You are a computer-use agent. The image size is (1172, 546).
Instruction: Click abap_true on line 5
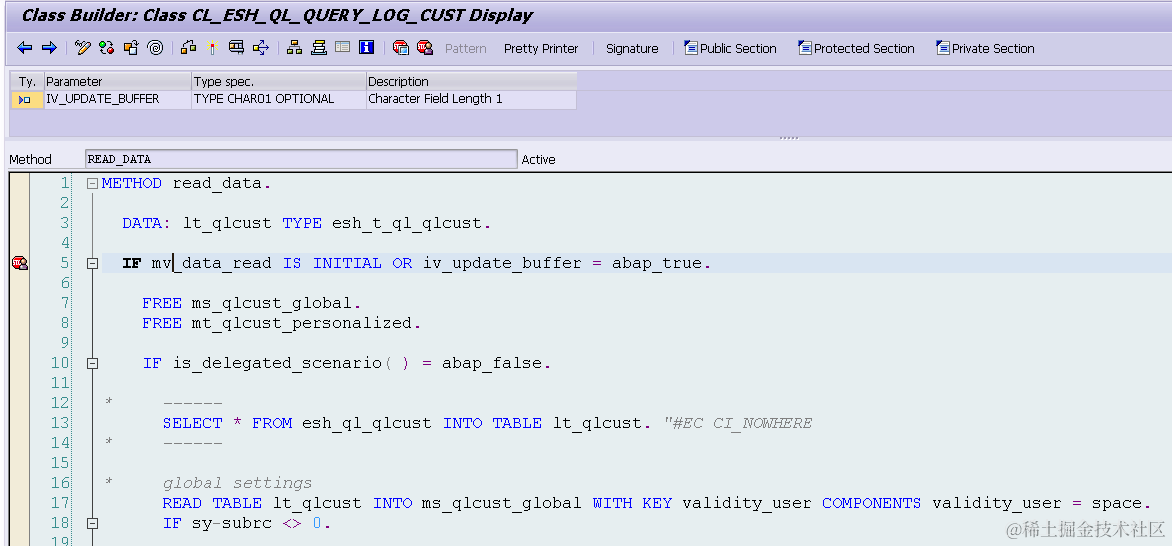coord(657,263)
